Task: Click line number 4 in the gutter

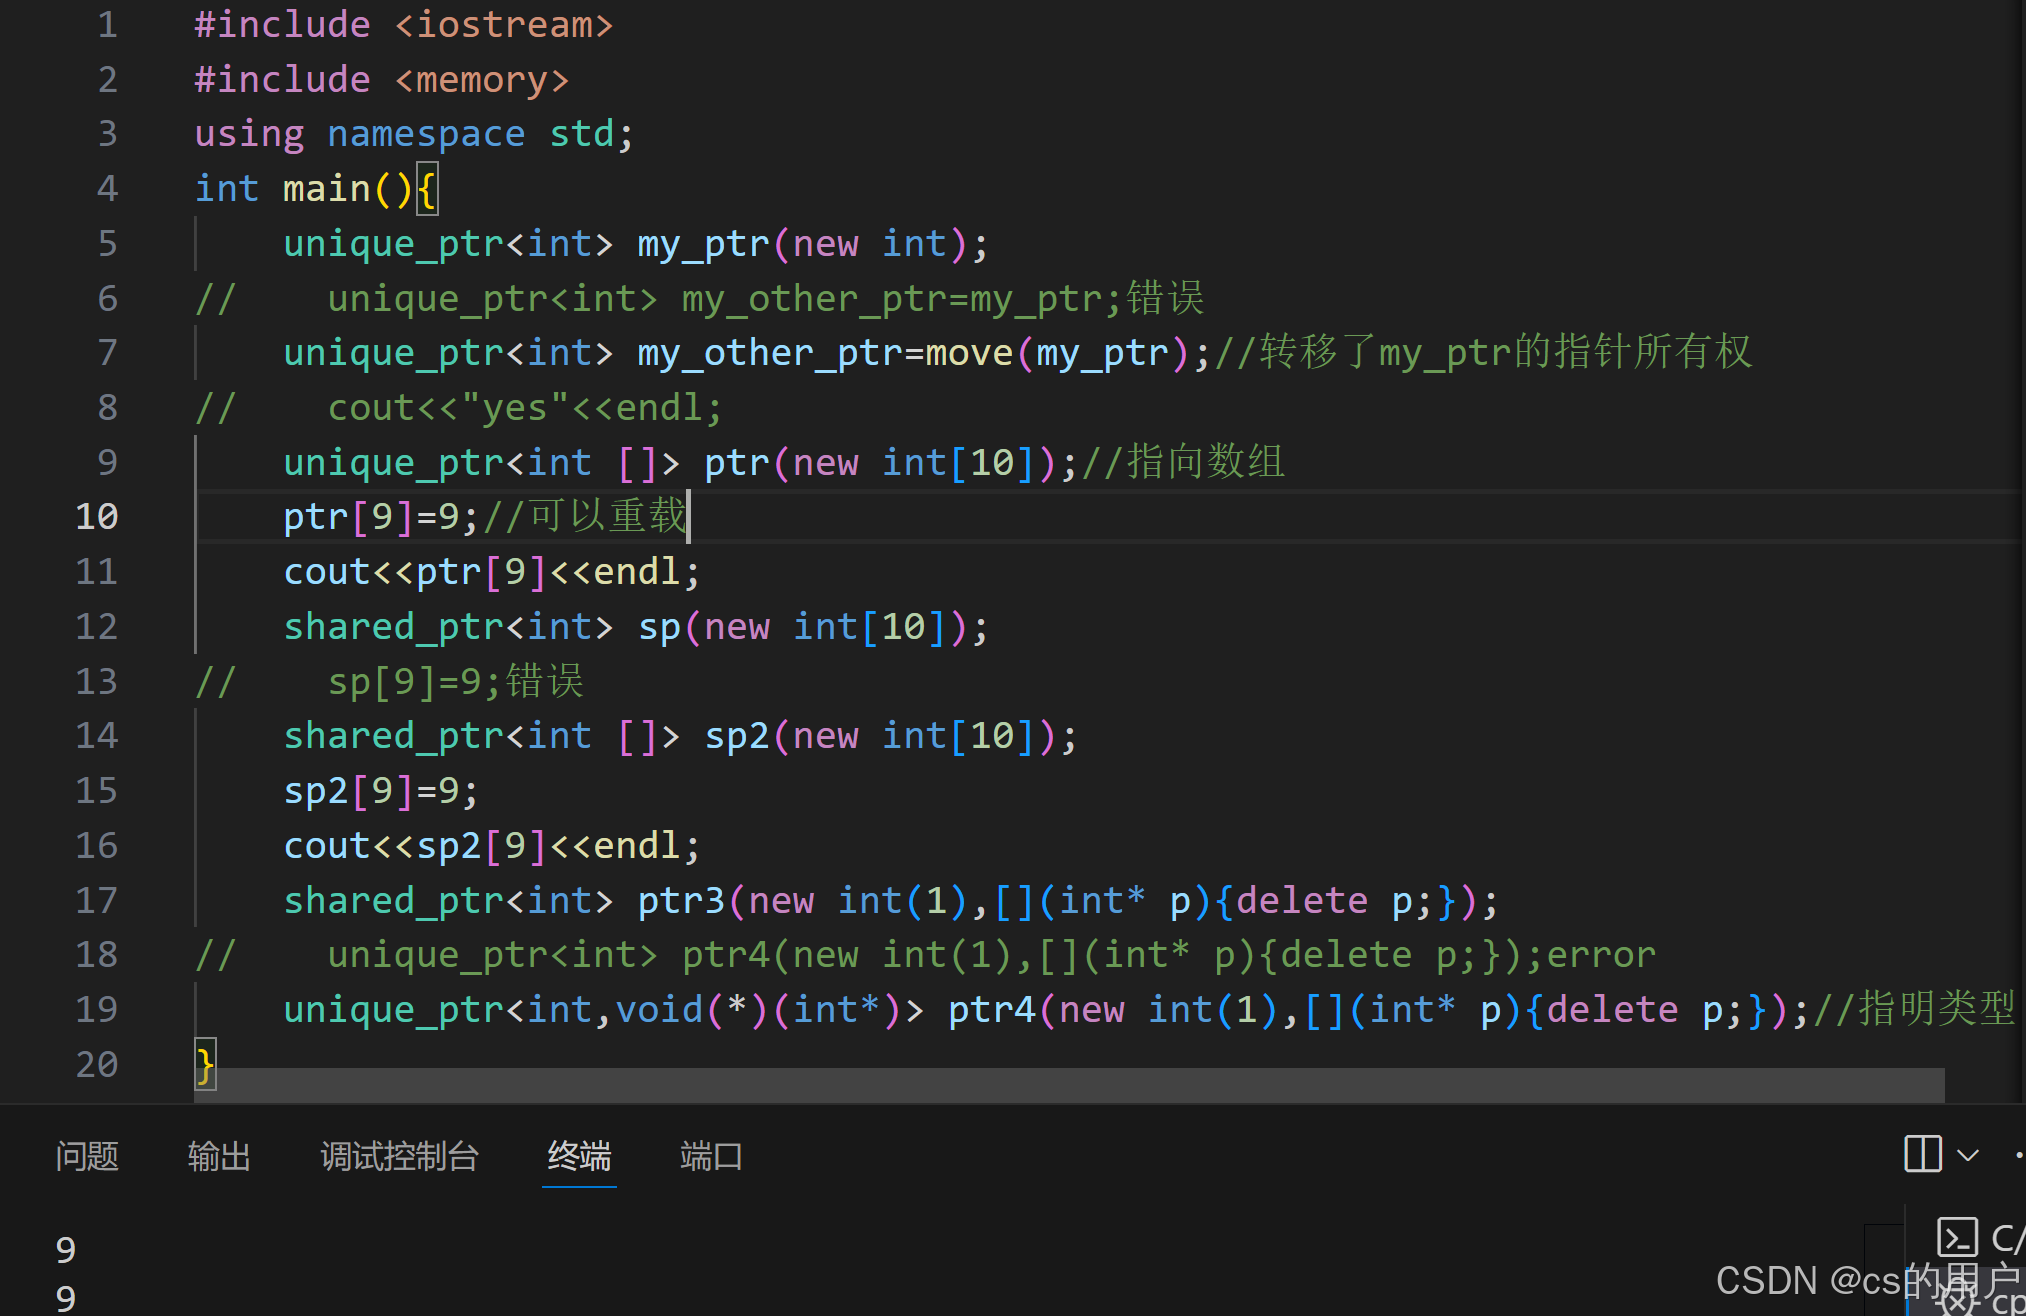Action: 107,189
